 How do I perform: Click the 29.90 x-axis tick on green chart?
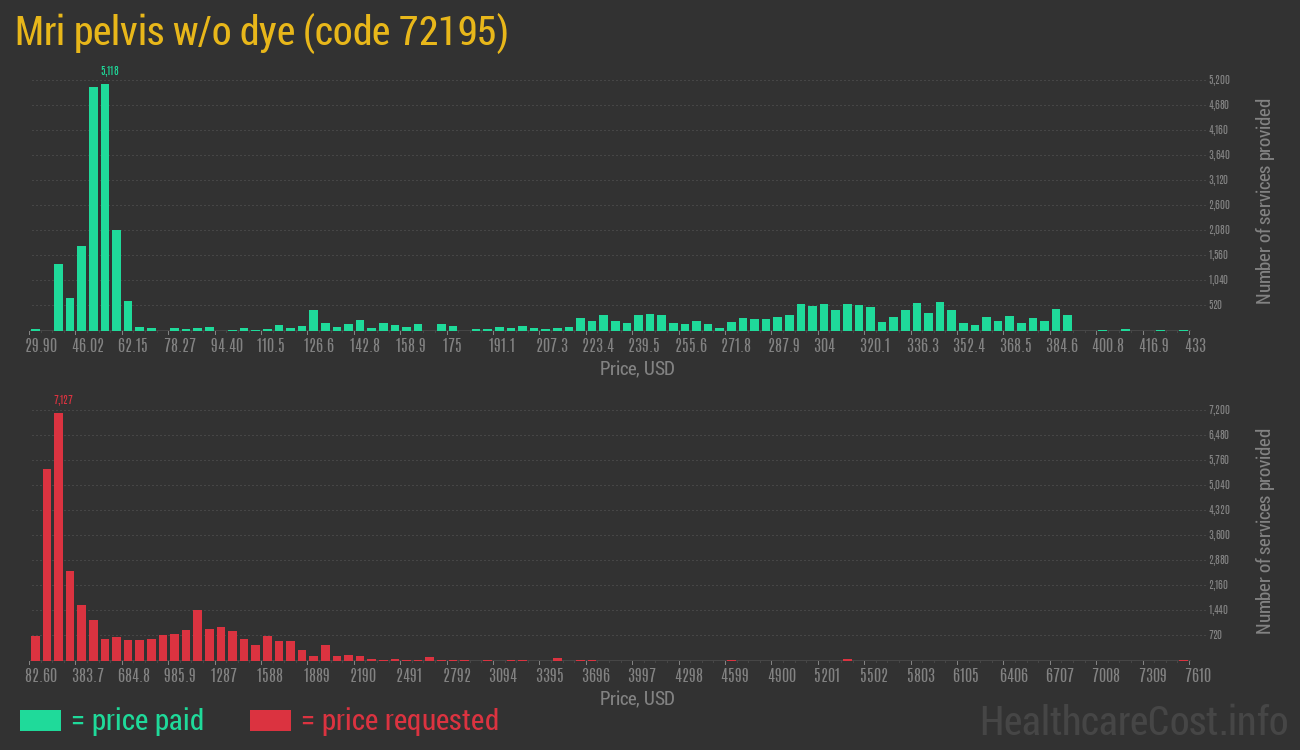click(x=41, y=346)
